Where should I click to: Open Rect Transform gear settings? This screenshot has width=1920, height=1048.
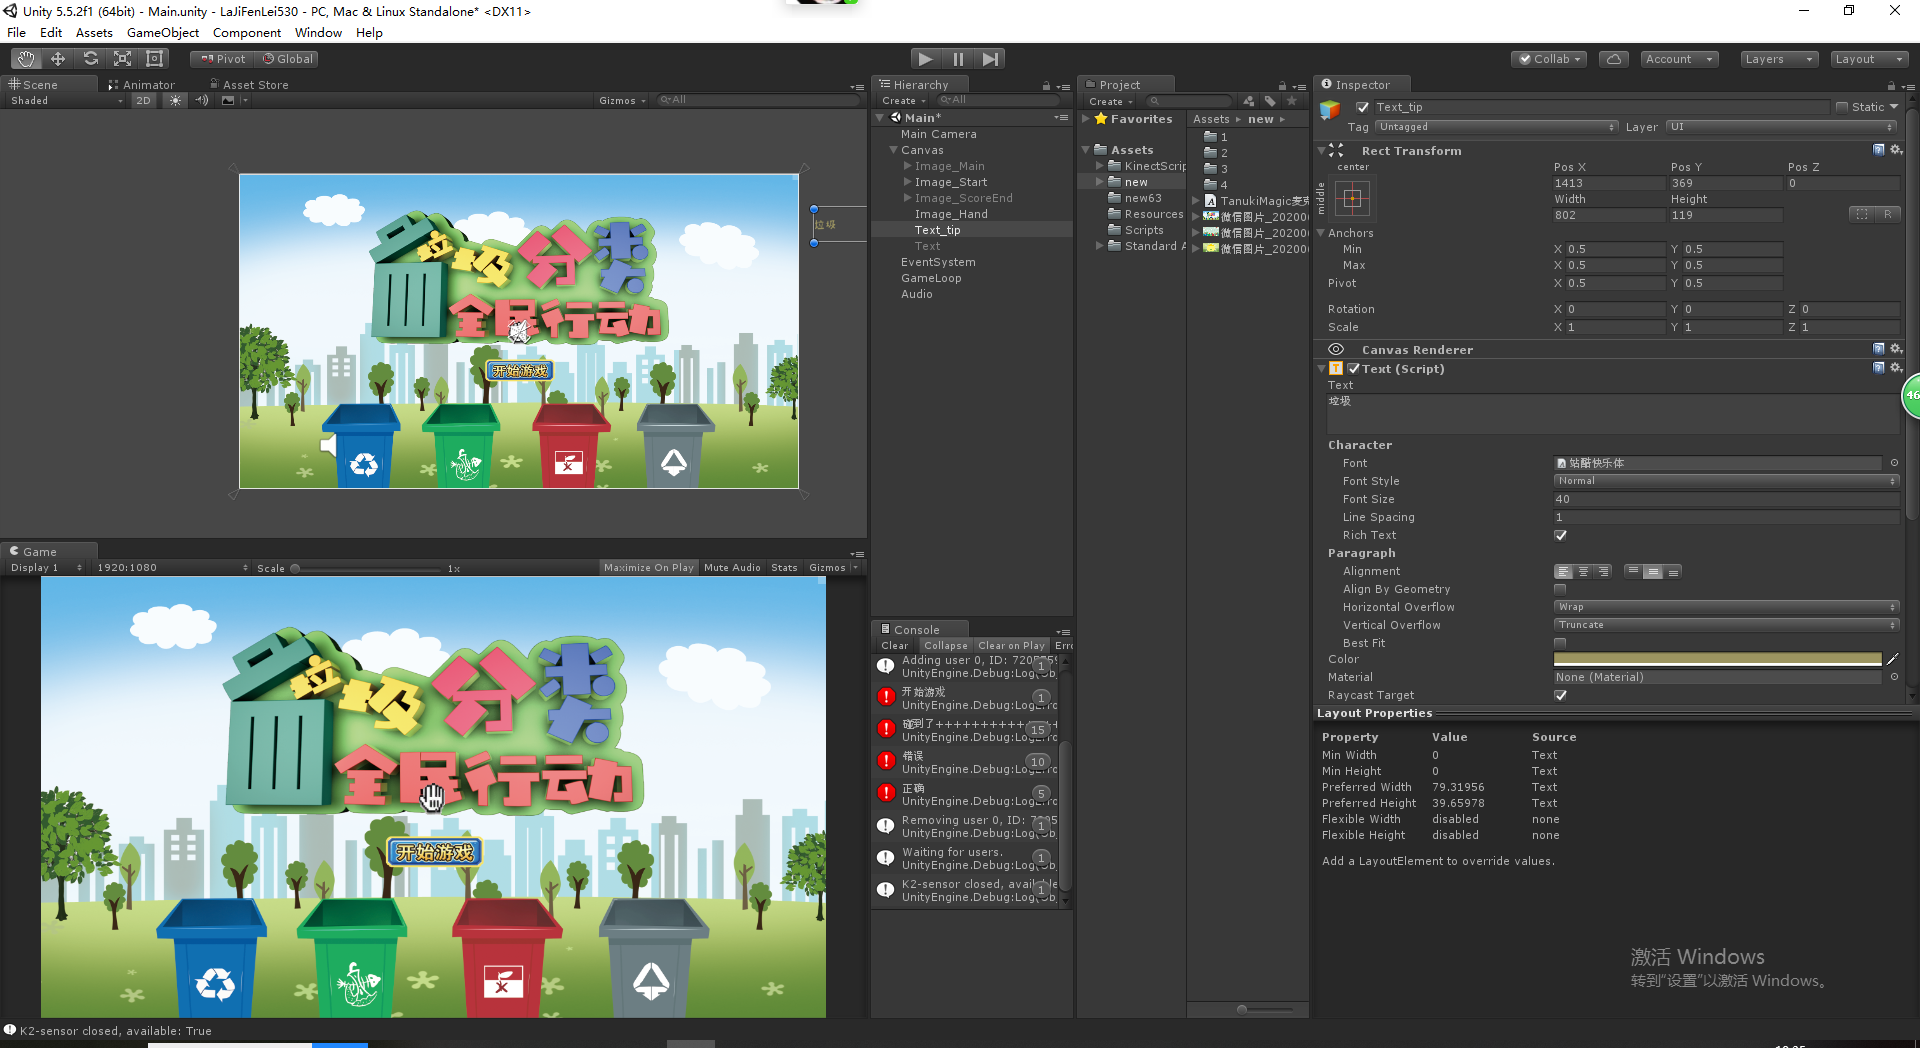pos(1896,150)
